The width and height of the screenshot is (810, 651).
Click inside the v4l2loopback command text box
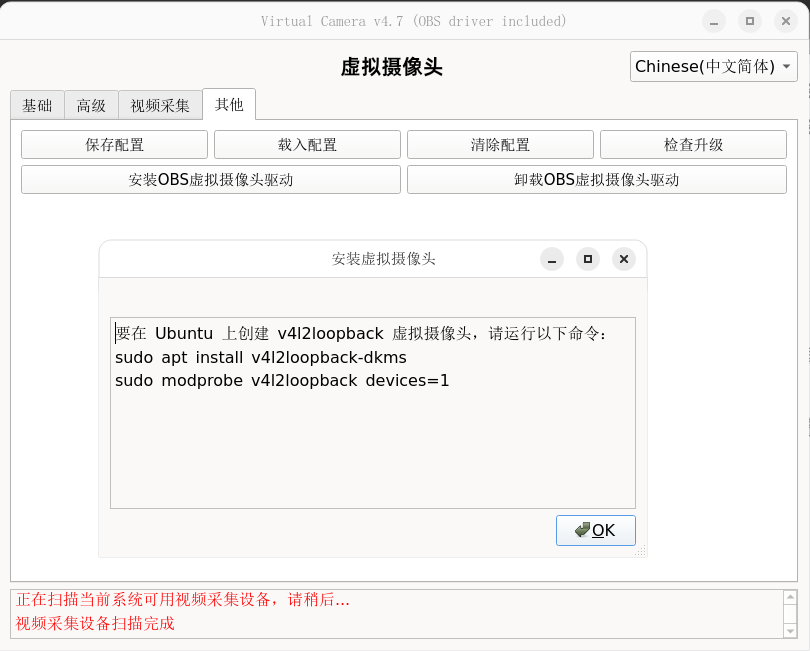click(x=372, y=440)
